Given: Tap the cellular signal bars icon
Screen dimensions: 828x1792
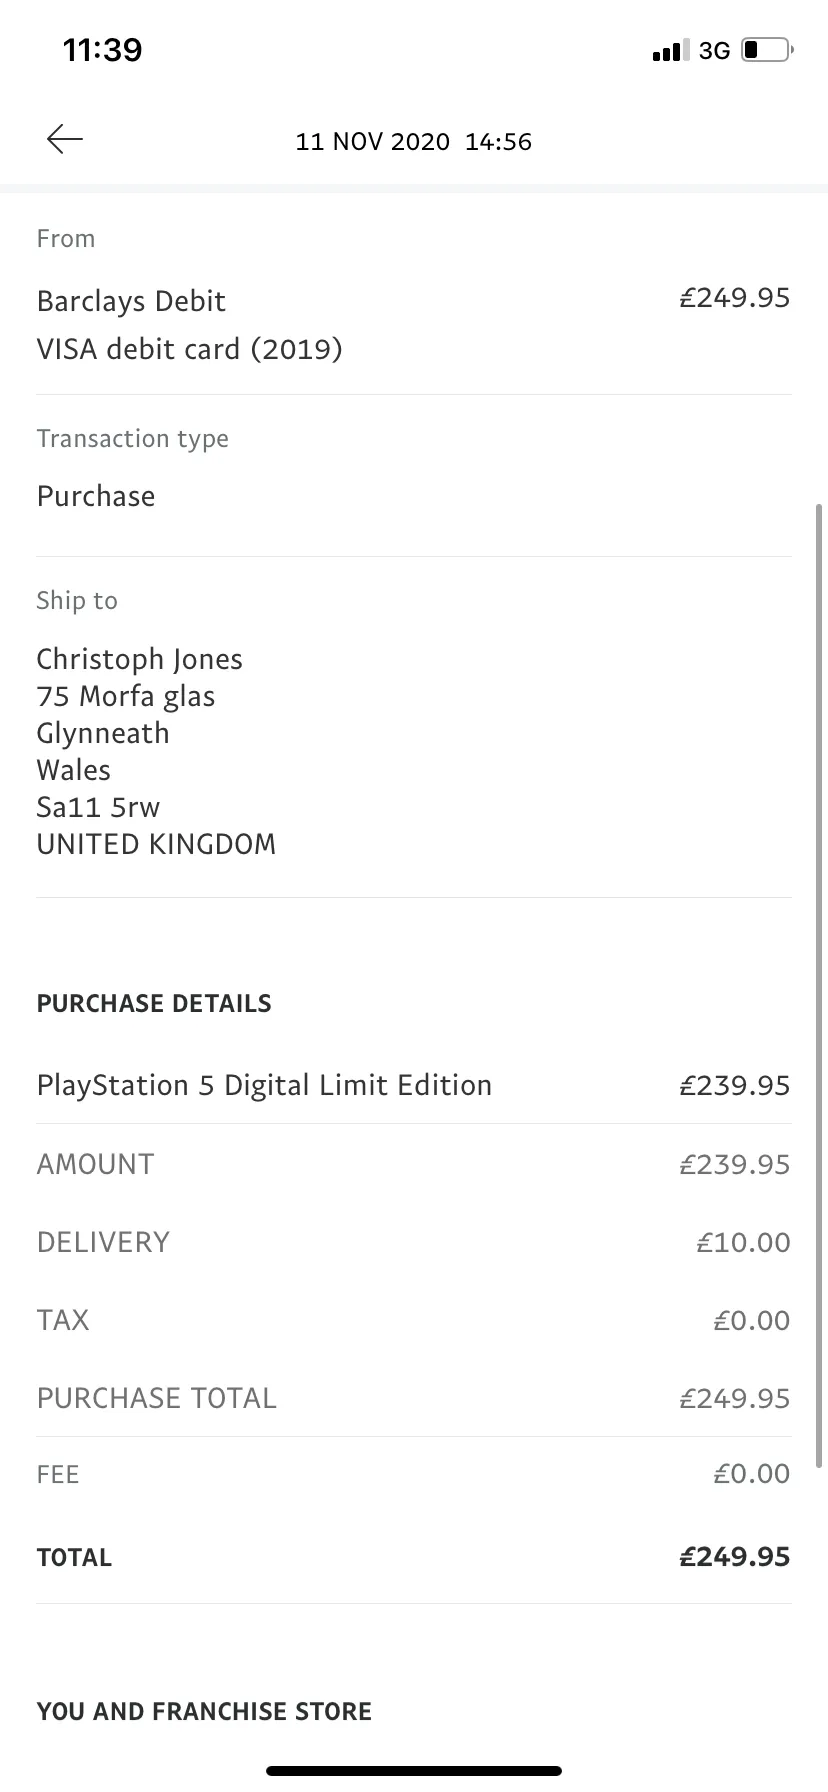Looking at the screenshot, I should tap(670, 50).
